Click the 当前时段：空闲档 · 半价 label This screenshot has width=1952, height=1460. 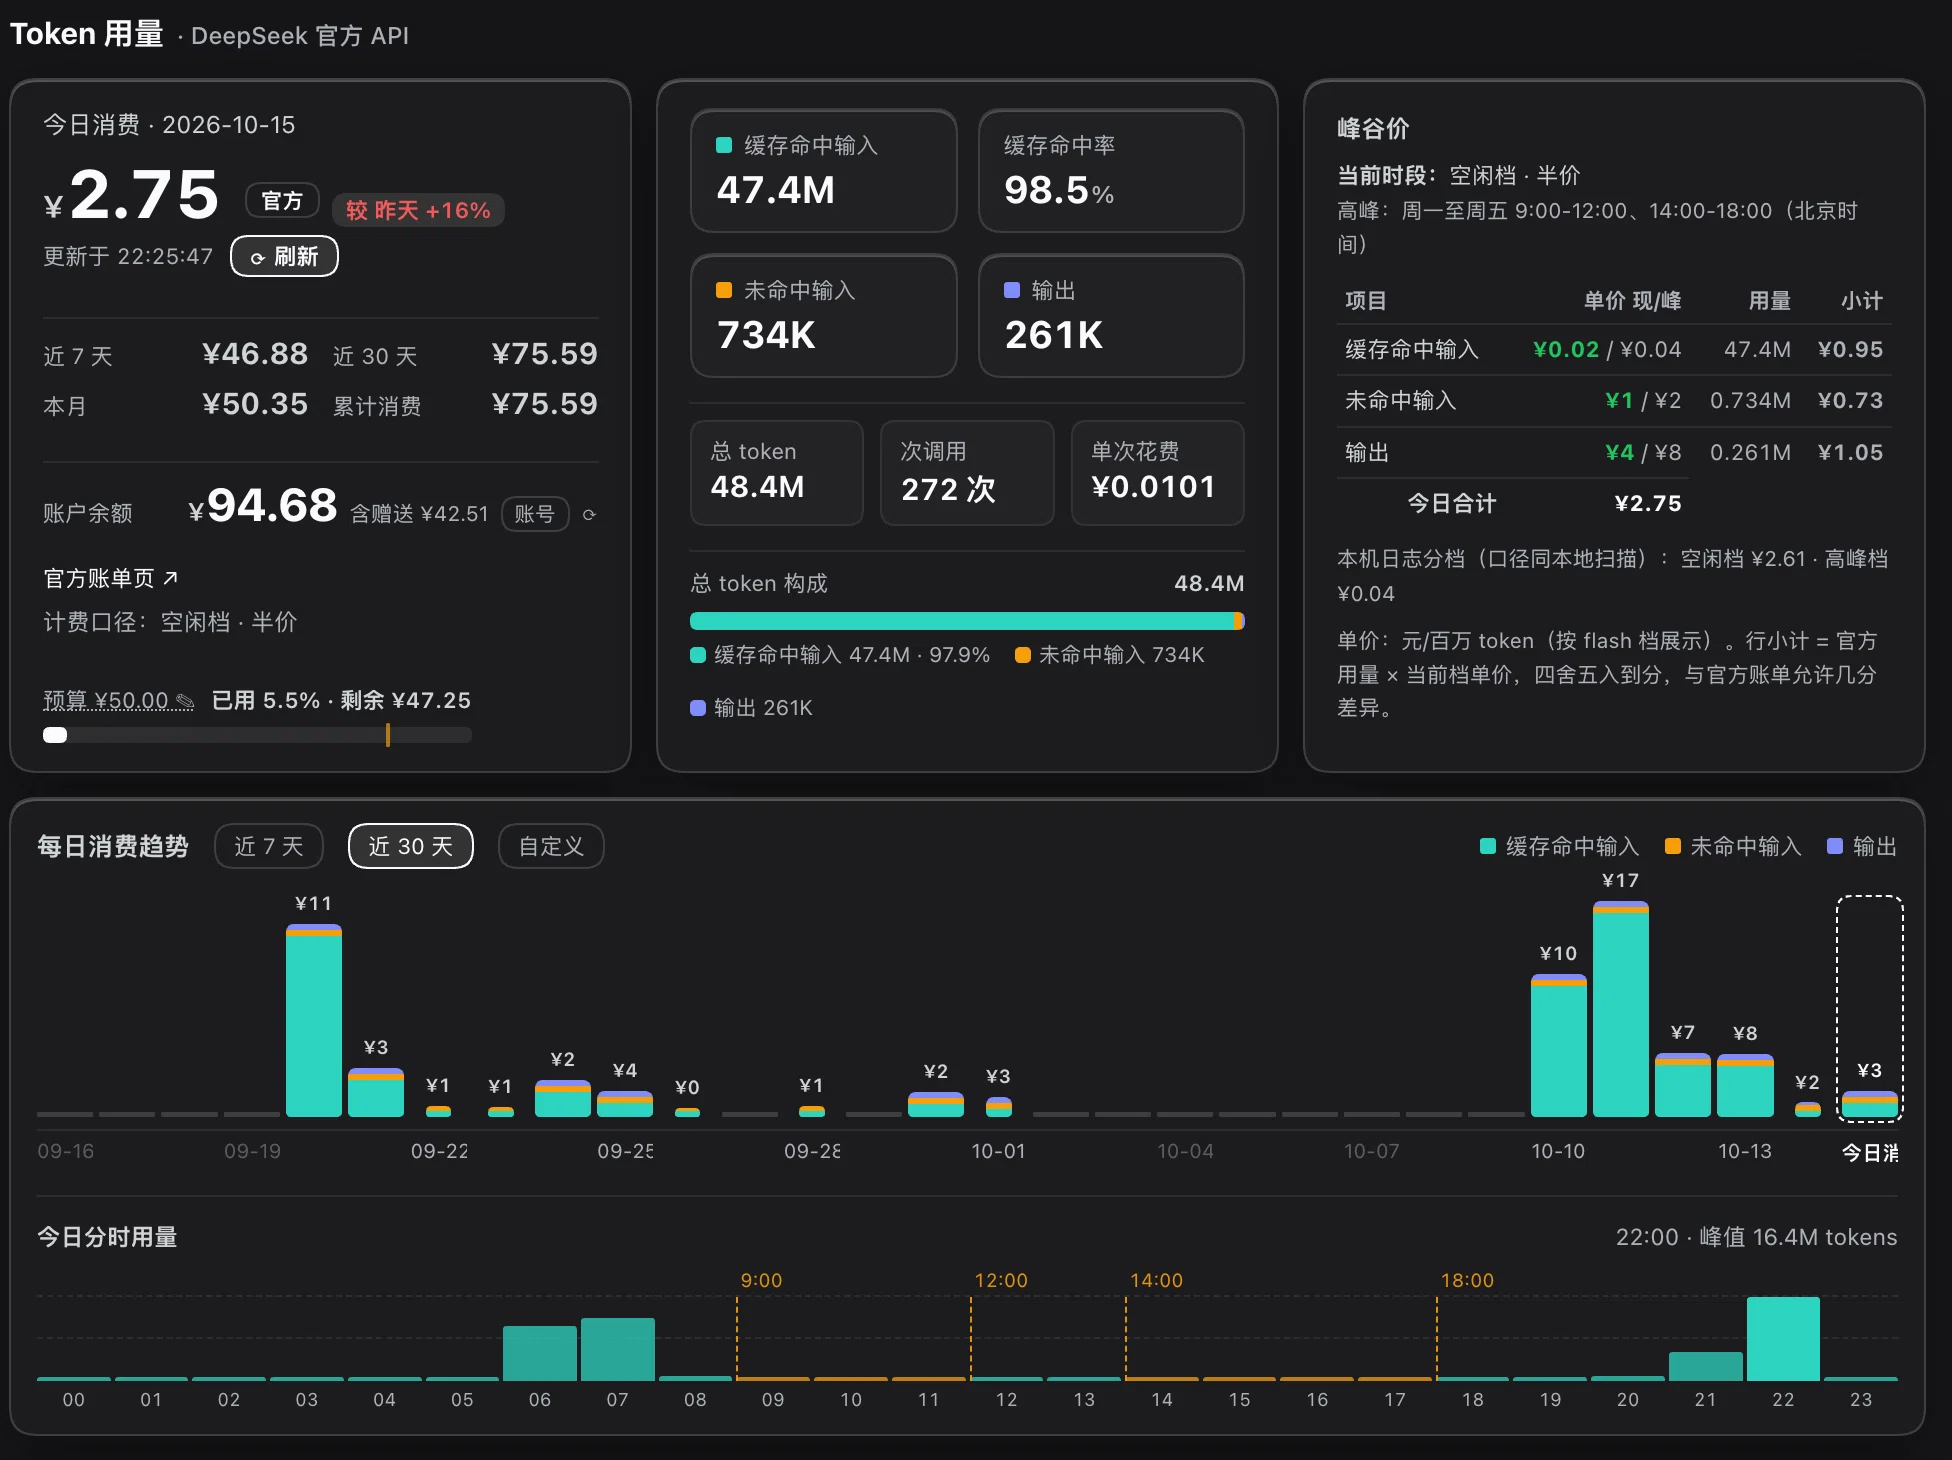(1459, 176)
